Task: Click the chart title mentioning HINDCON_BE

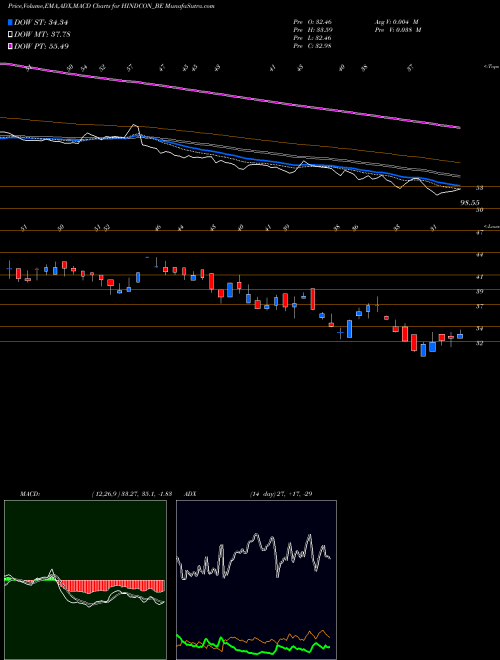Action: [x=111, y=7]
